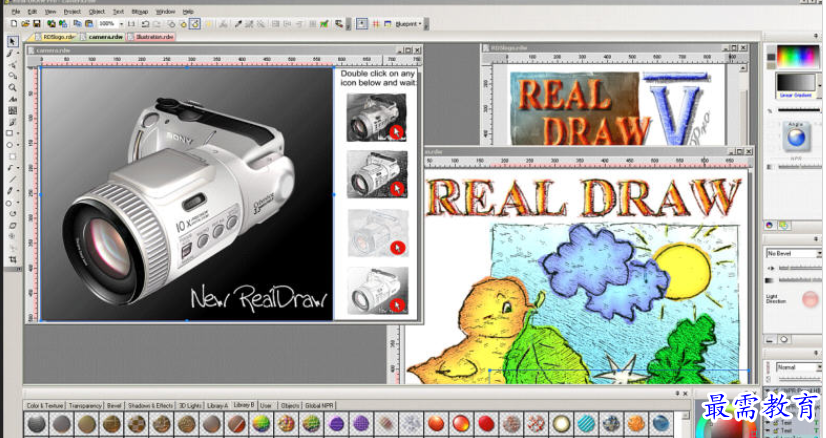Click the linear gradient preview swatch
Image resolution: width=826 pixels, height=438 pixels.
(796, 82)
